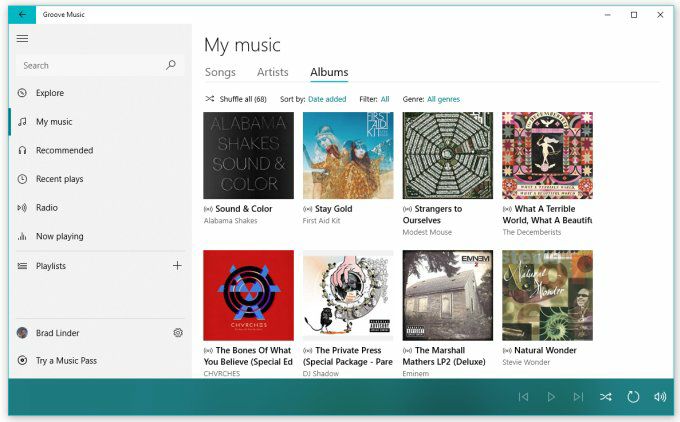
Task: Open the Genre All genres dropdown
Action: [x=431, y=99]
